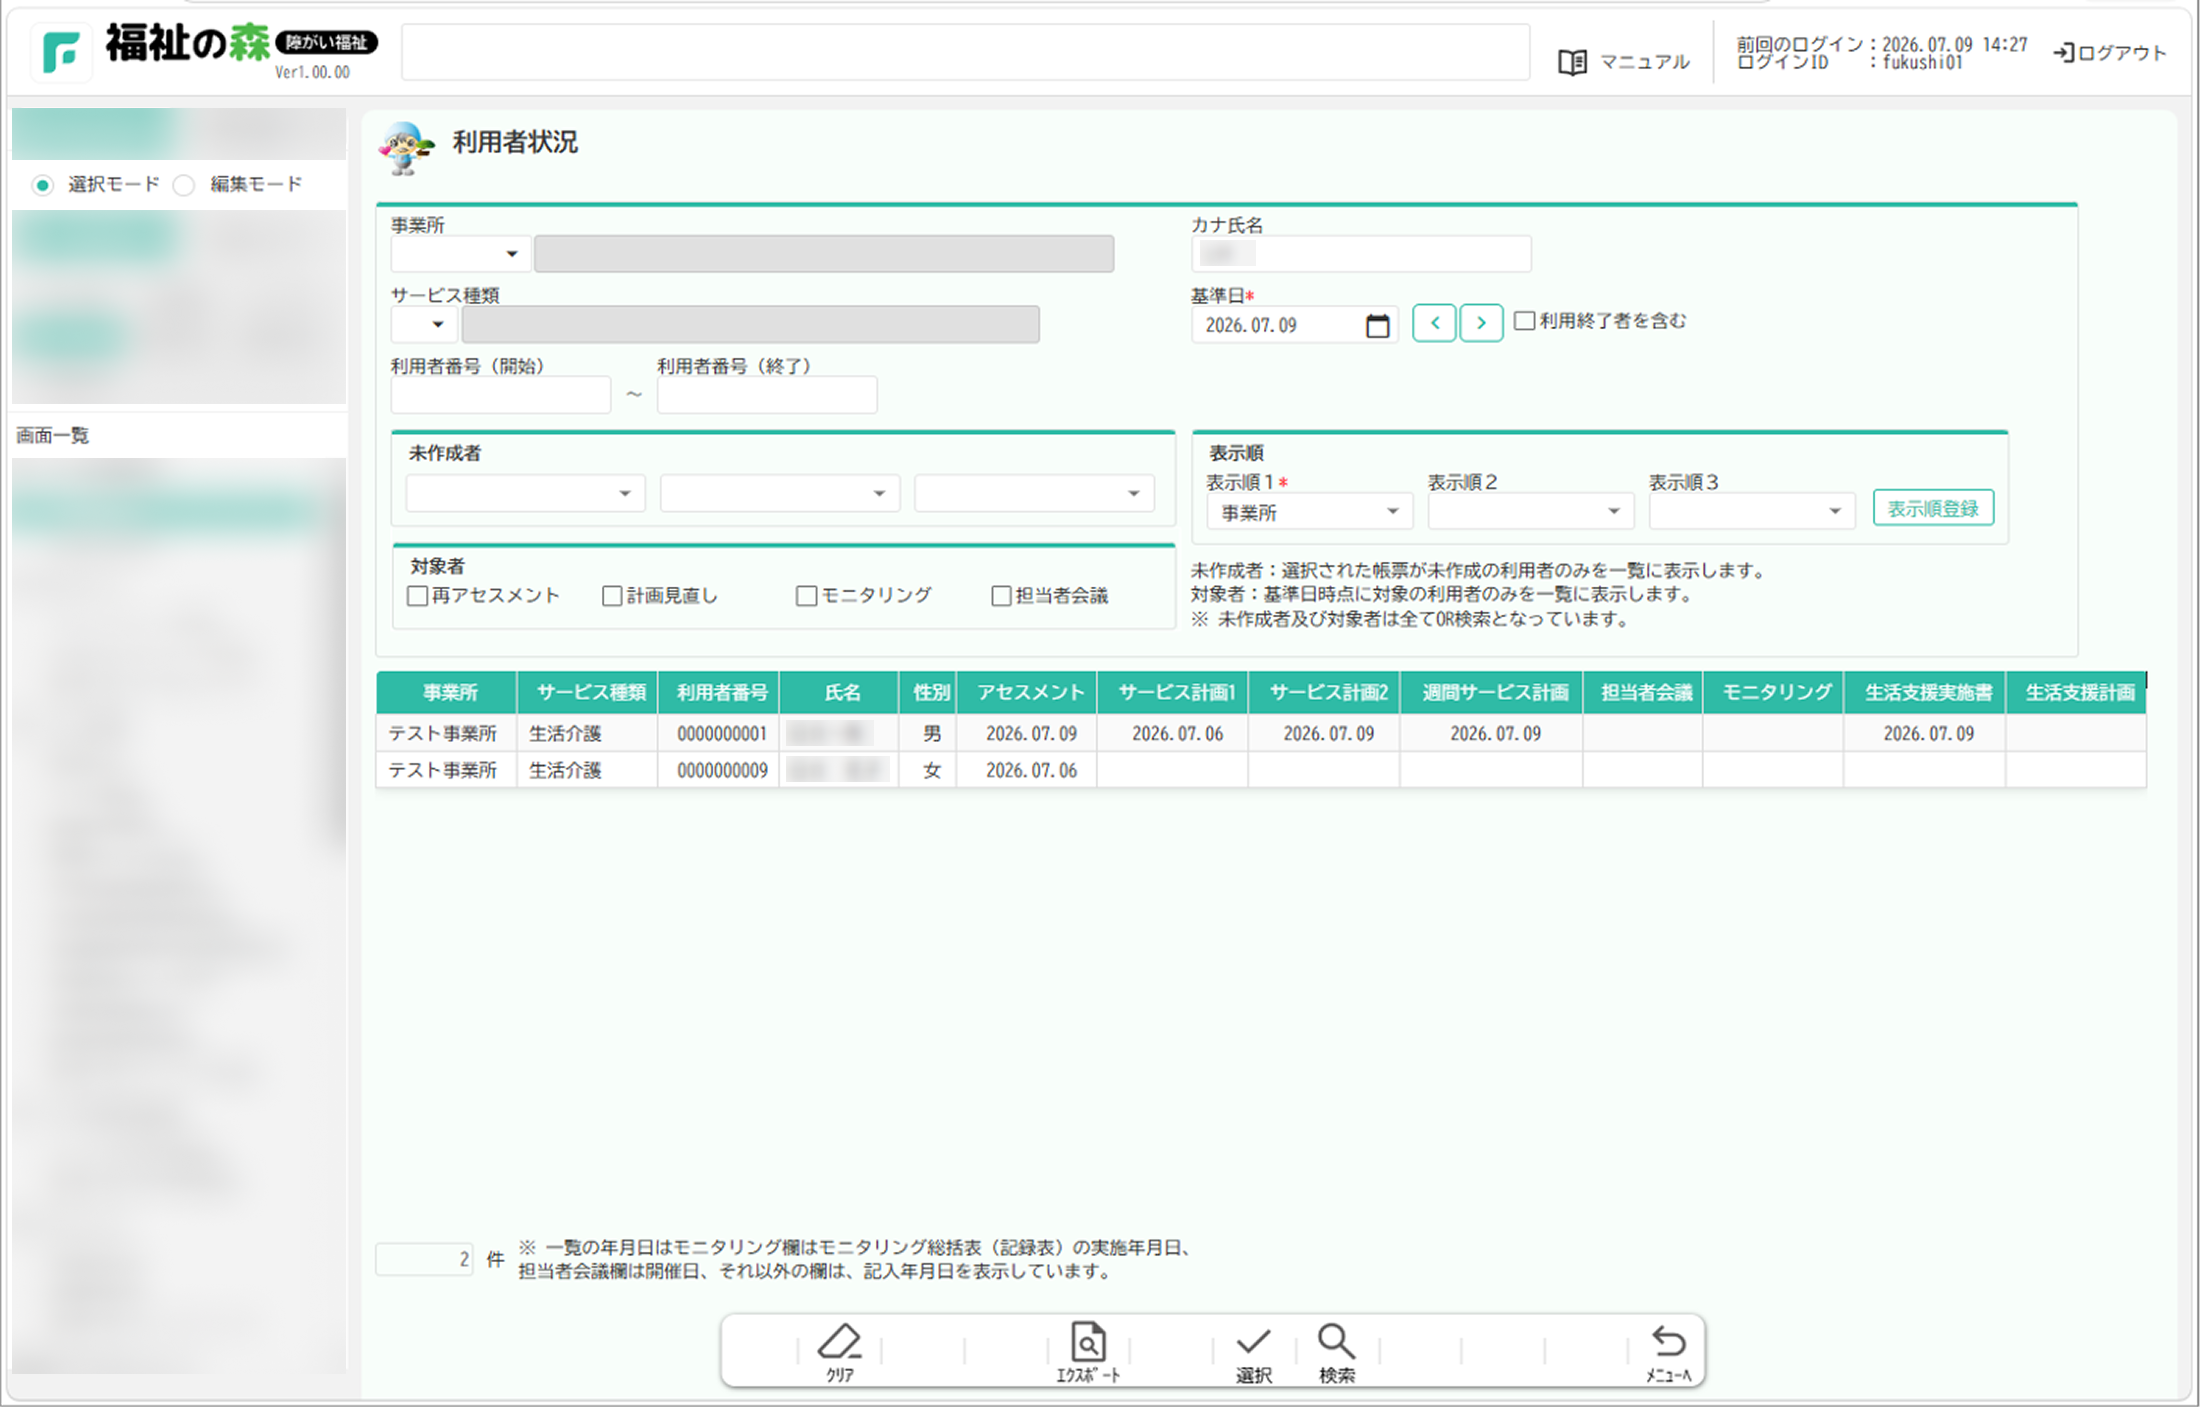This screenshot has width=2200, height=1408.
Task: Click the アセスメント column header
Action: pyautogui.click(x=1027, y=692)
